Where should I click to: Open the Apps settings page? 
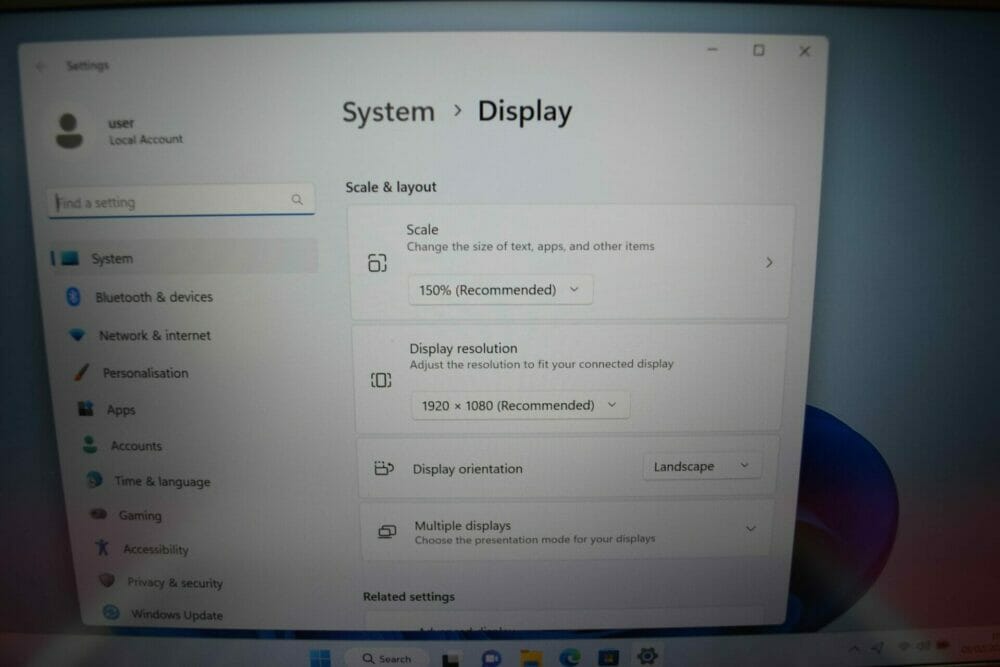click(121, 410)
